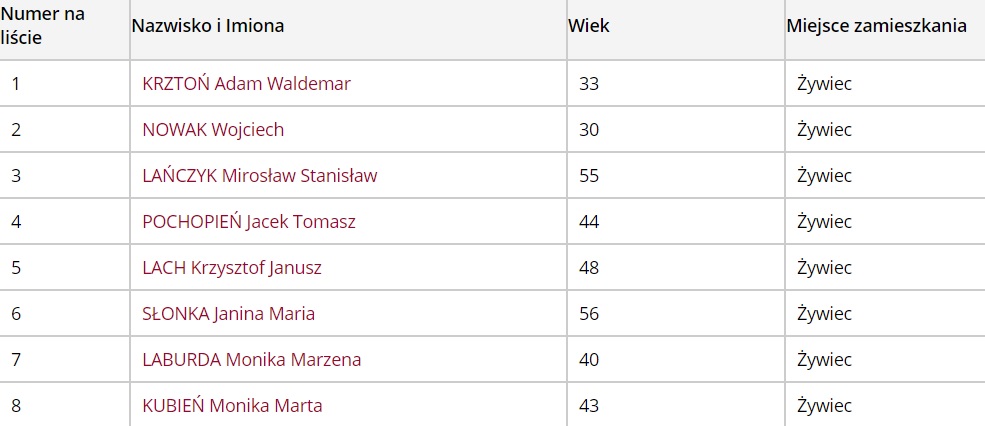
Task: Click list number 2 cell
Action: [16, 130]
